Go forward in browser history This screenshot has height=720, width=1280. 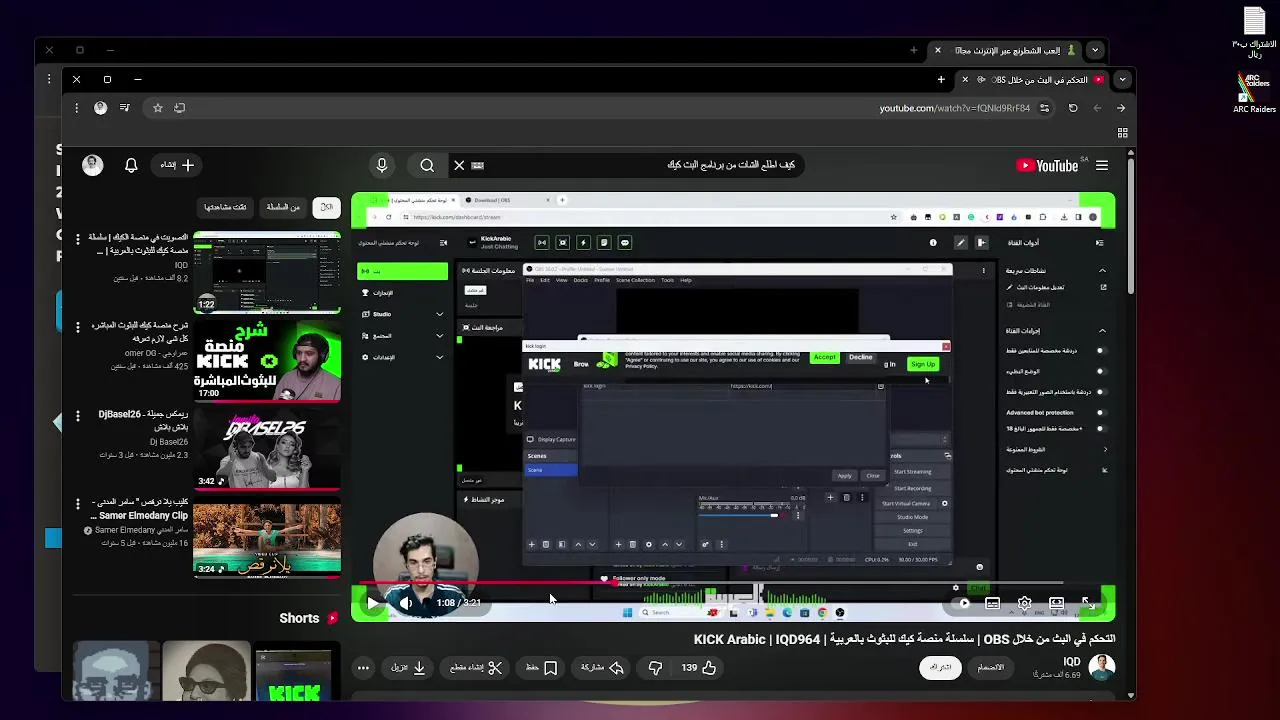1097,108
